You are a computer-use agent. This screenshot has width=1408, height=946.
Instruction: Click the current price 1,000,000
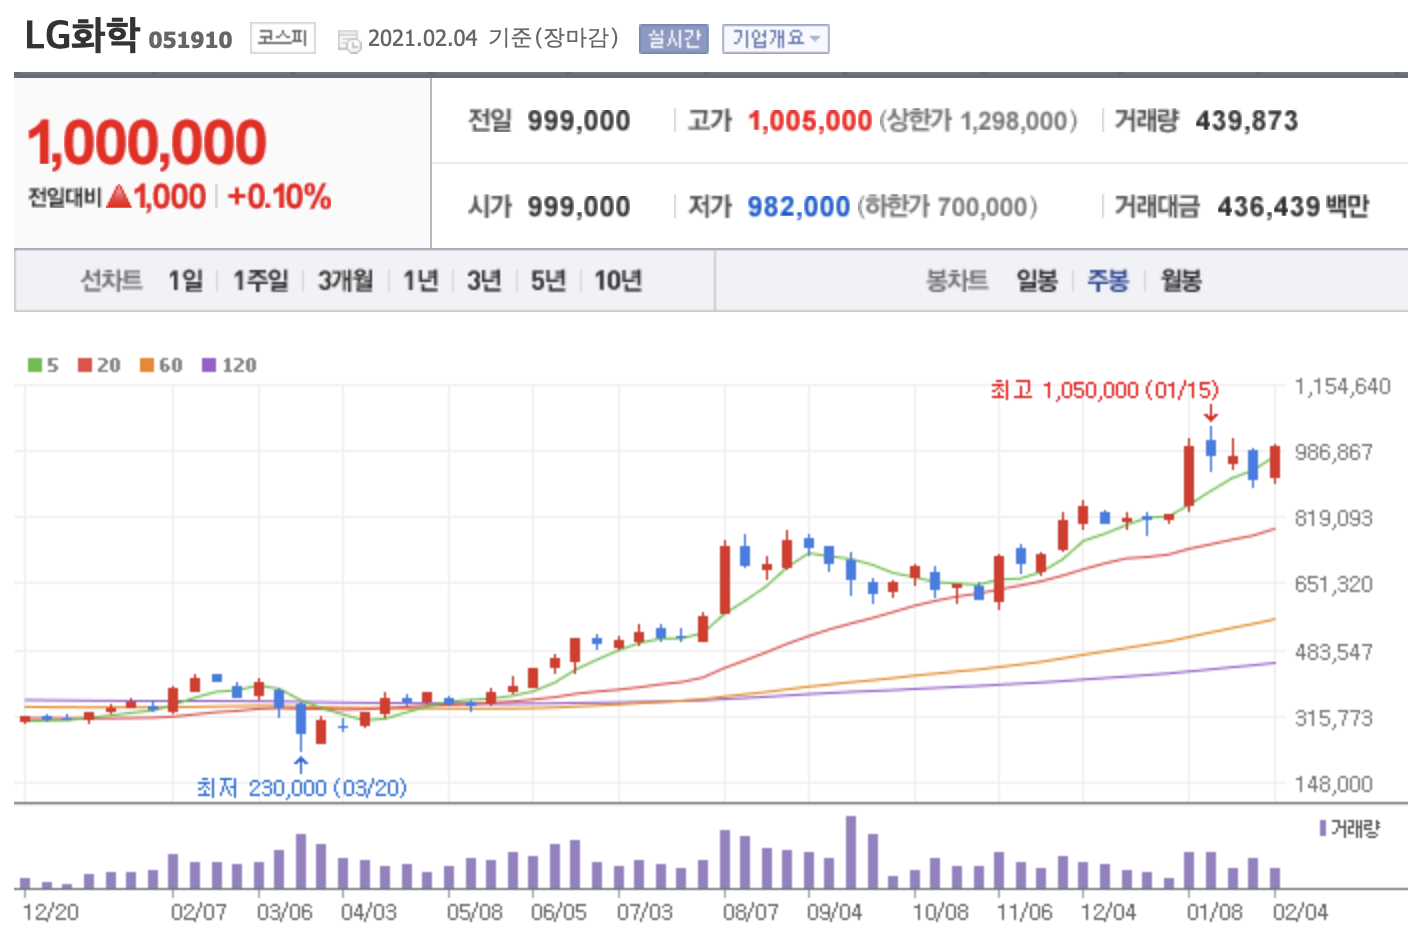pos(147,142)
